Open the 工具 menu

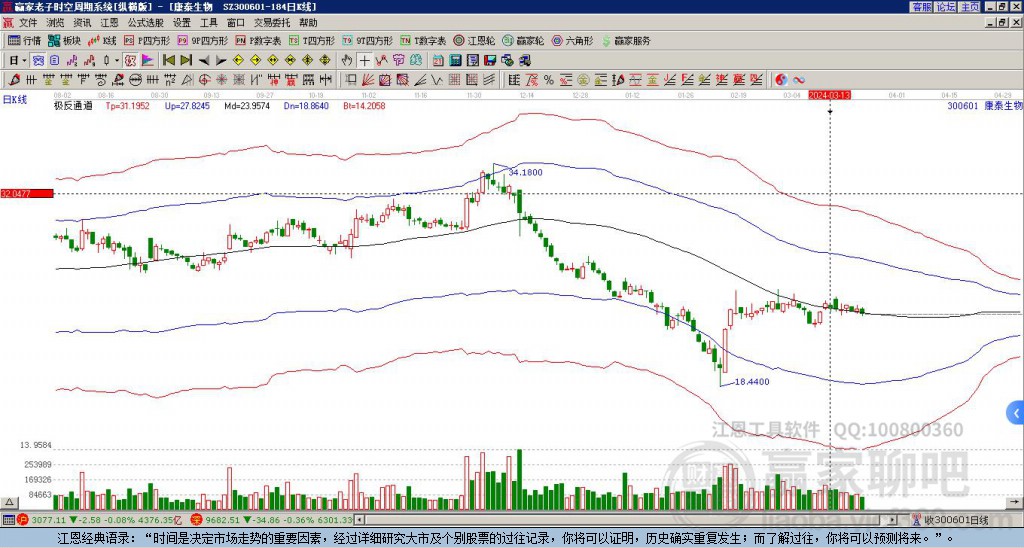209,23
